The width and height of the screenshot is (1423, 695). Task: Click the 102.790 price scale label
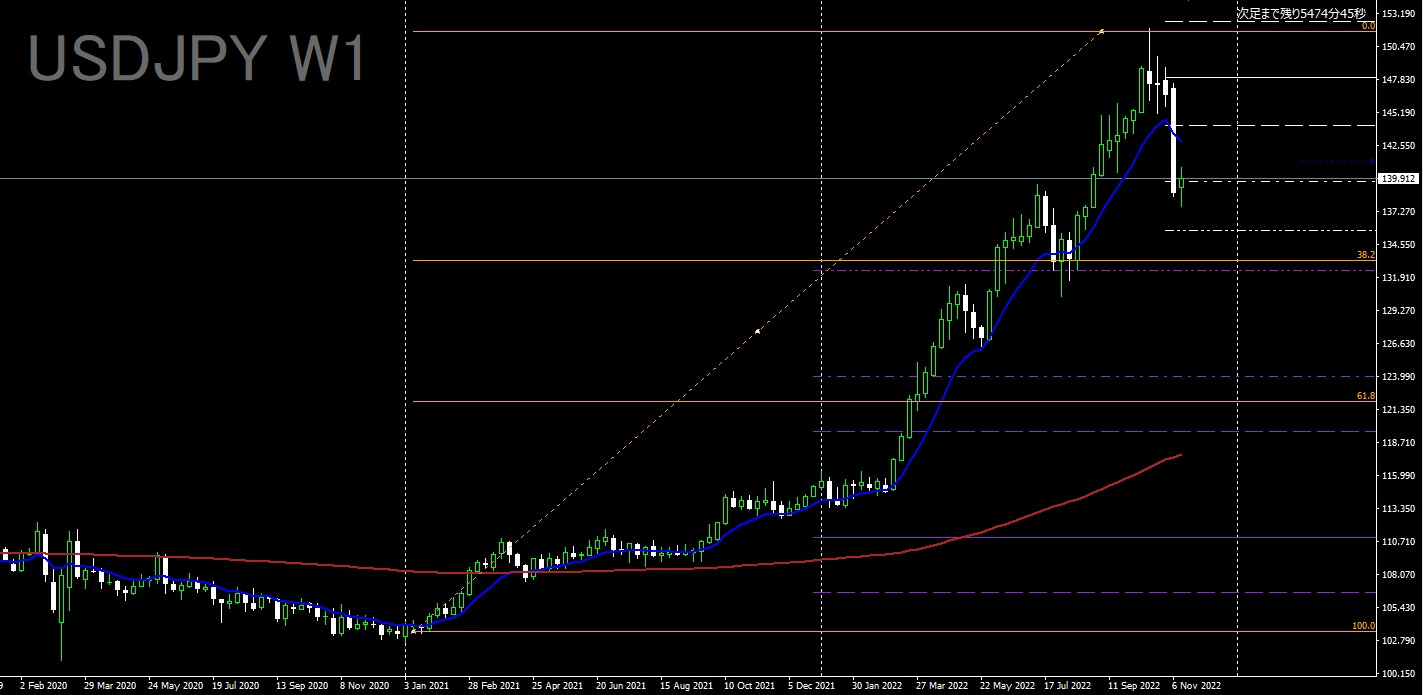tap(1400, 641)
